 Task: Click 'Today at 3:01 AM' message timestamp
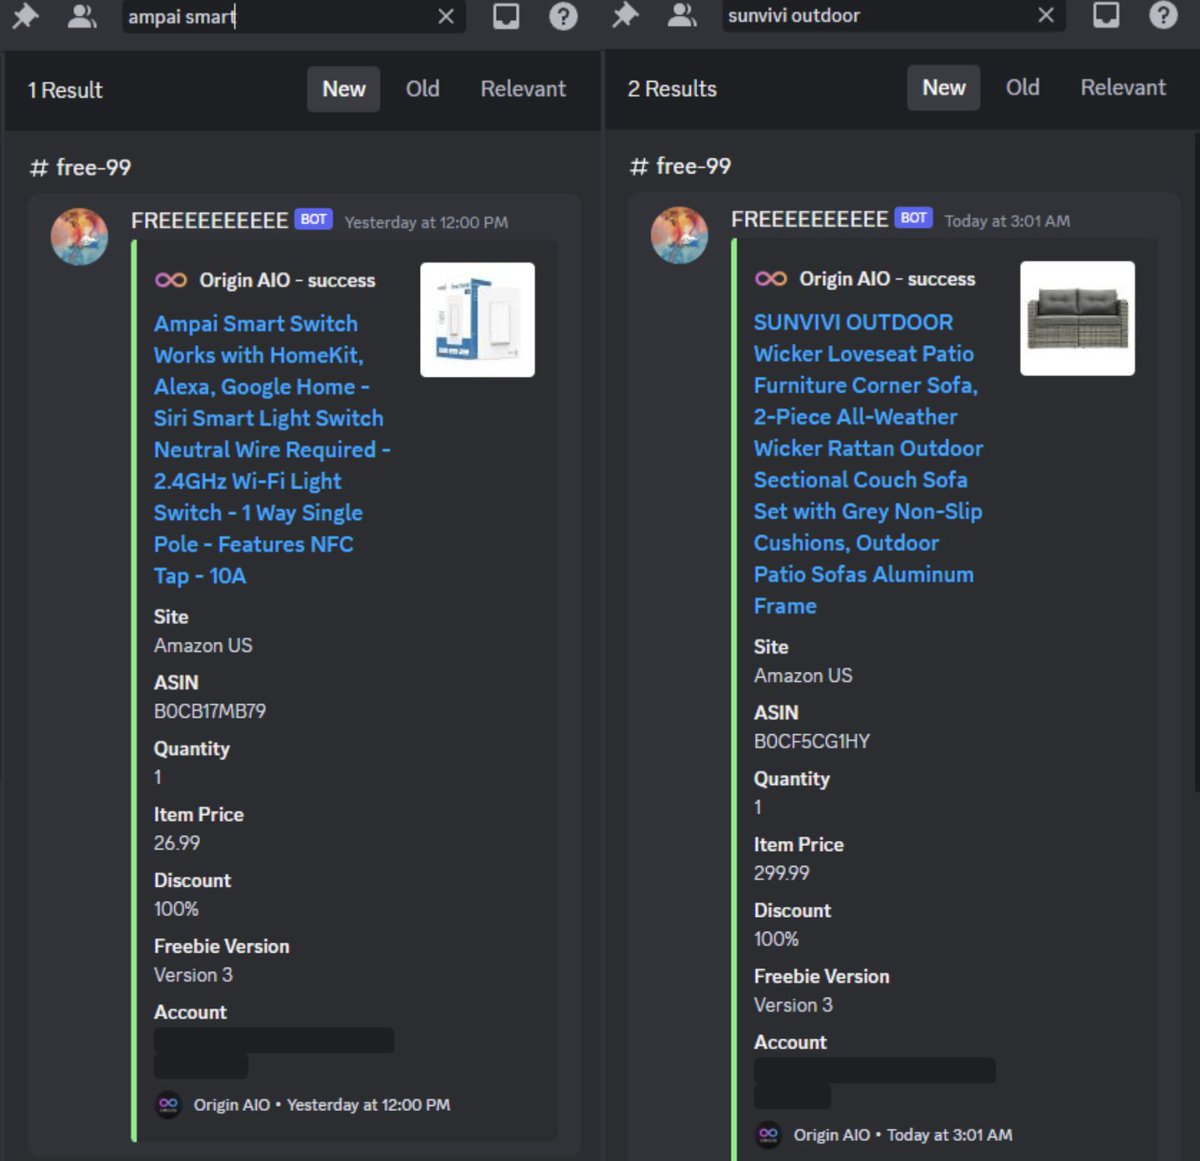point(1007,221)
